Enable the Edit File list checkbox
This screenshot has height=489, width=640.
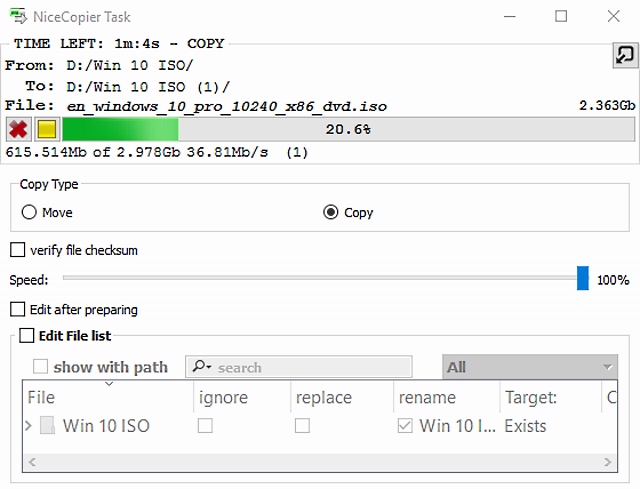[x=26, y=336]
